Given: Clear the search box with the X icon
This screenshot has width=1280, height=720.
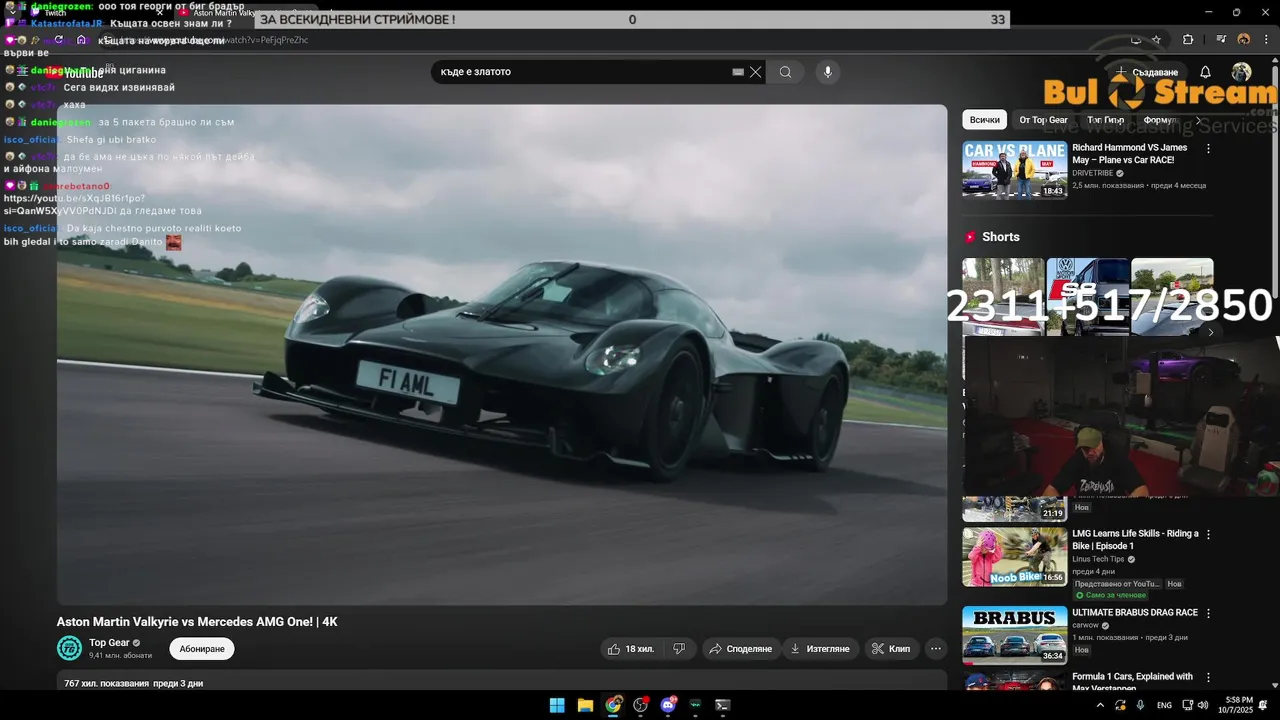Looking at the screenshot, I should tap(756, 72).
